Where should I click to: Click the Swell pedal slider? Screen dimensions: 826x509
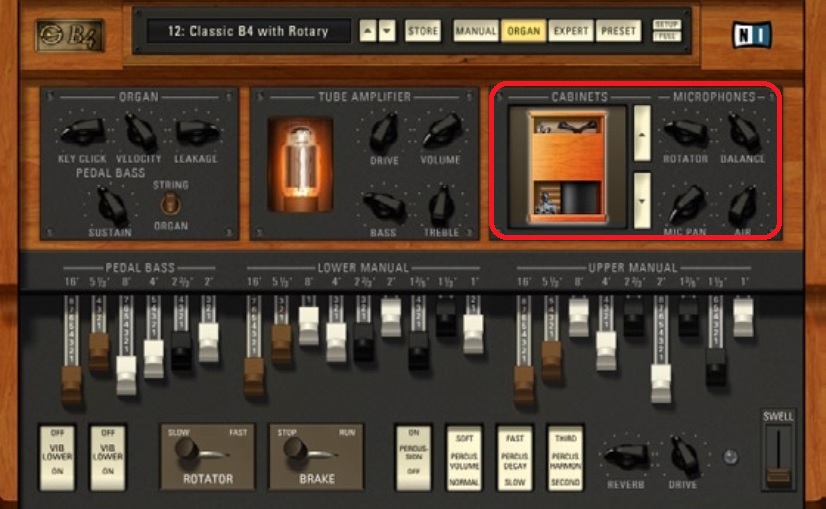click(x=777, y=457)
